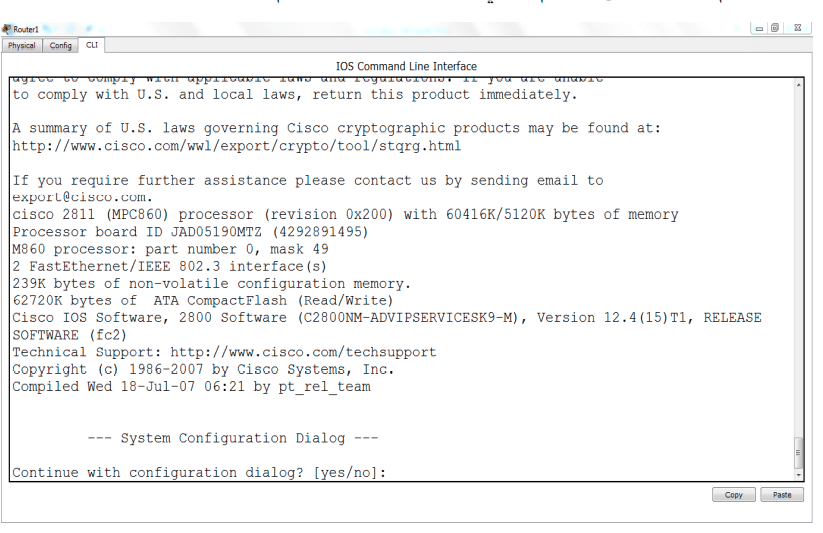Click the 'SOFTWARE (fc2)' line
Image resolution: width=823 pixels, height=533 pixels.
click(69, 336)
